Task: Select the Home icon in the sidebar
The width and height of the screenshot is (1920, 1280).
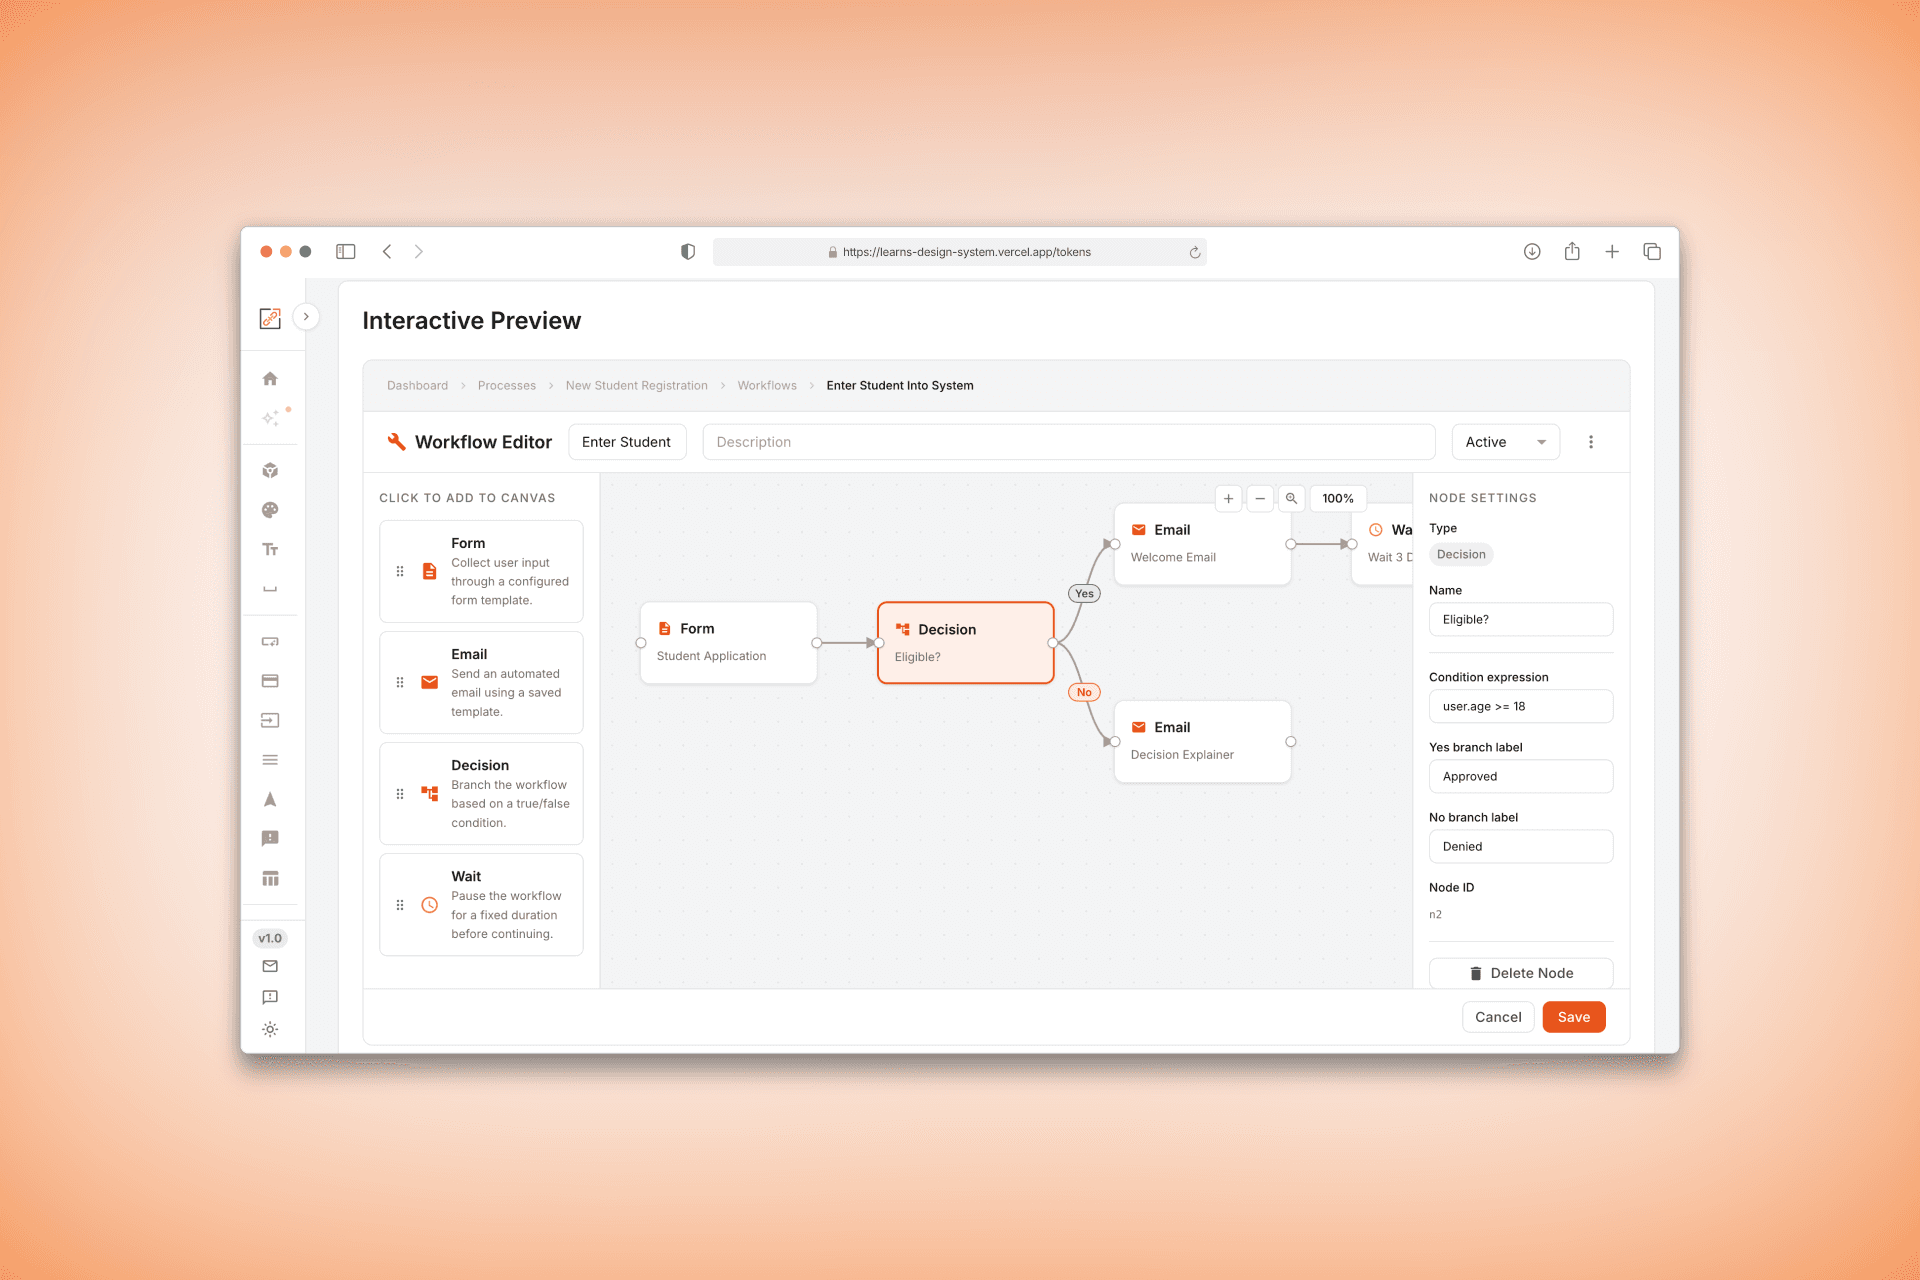Action: 270,378
